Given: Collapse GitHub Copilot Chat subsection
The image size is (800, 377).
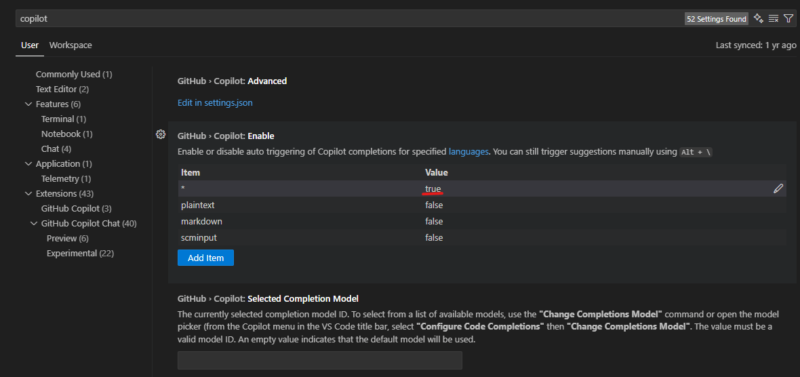Looking at the screenshot, I should tap(34, 223).
